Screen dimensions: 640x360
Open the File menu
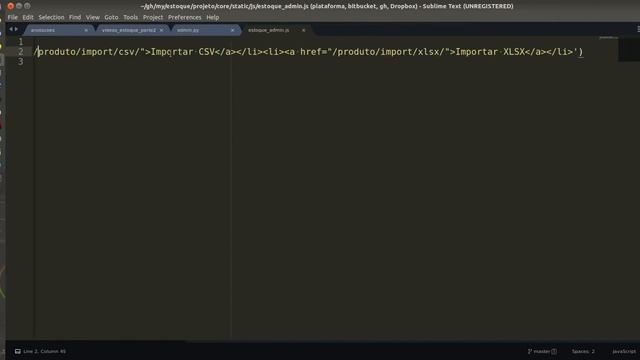(x=13, y=18)
